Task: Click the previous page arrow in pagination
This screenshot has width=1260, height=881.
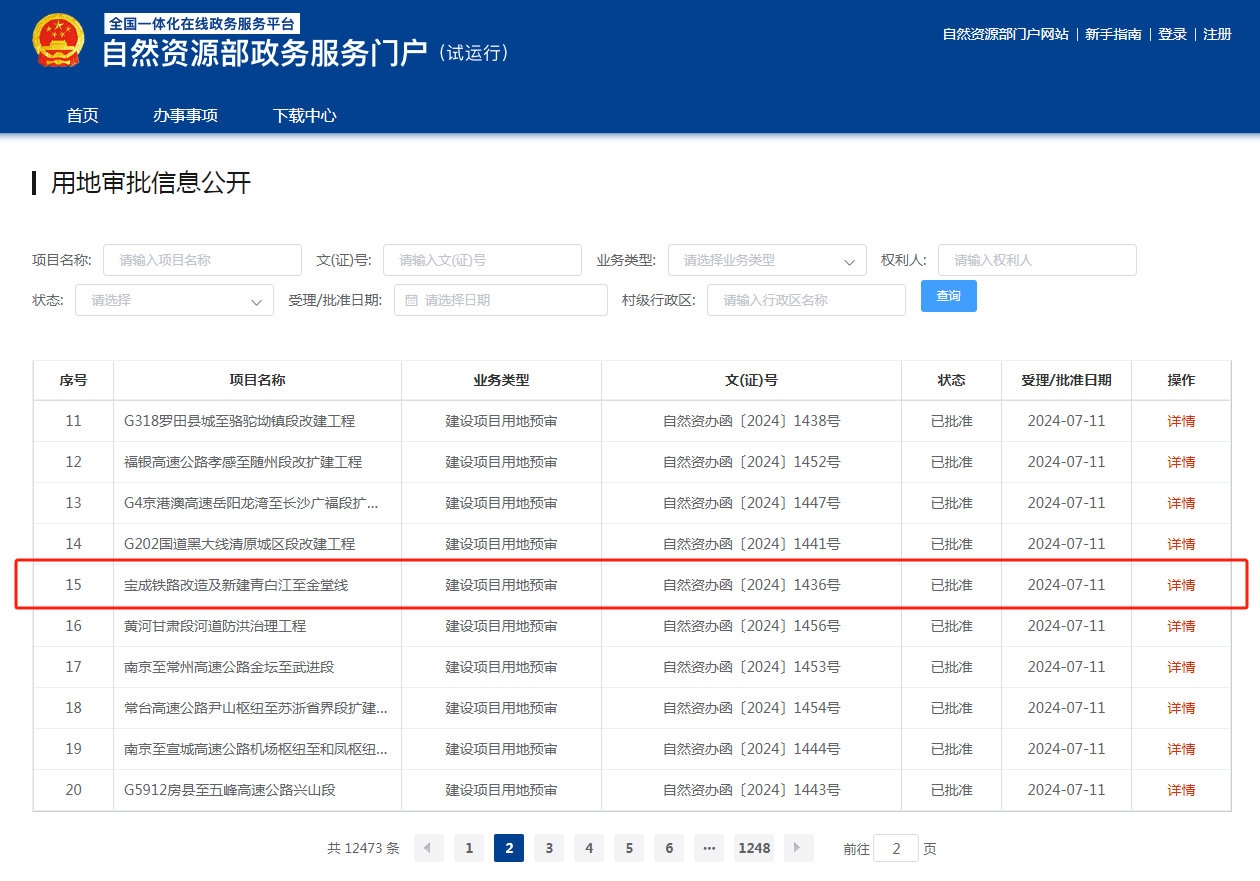Action: click(428, 848)
